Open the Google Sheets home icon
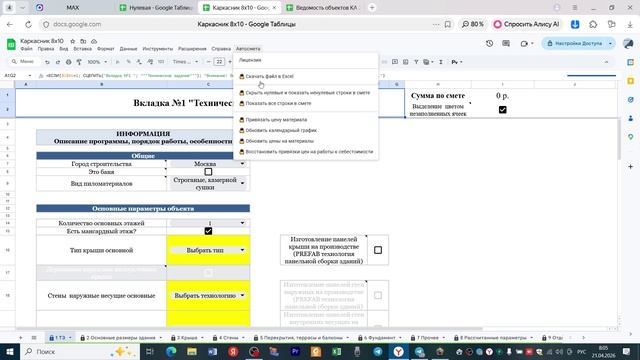This screenshot has height=360, width=640. (11, 44)
